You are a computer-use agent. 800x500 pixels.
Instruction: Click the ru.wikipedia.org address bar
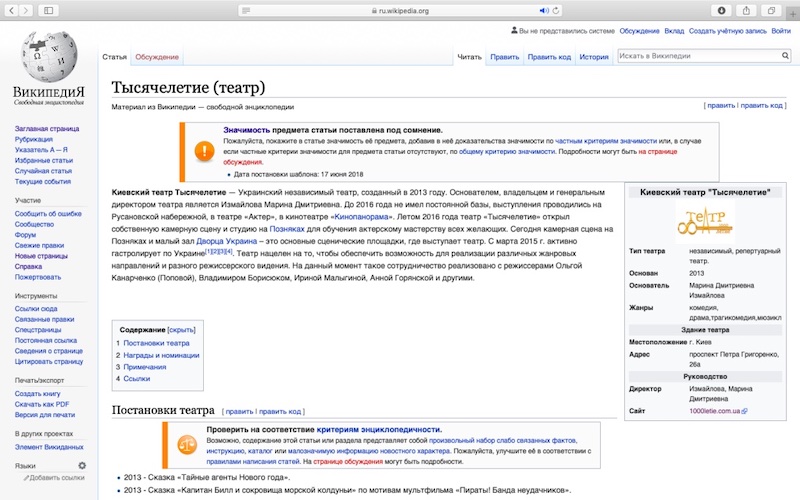pyautogui.click(x=400, y=10)
